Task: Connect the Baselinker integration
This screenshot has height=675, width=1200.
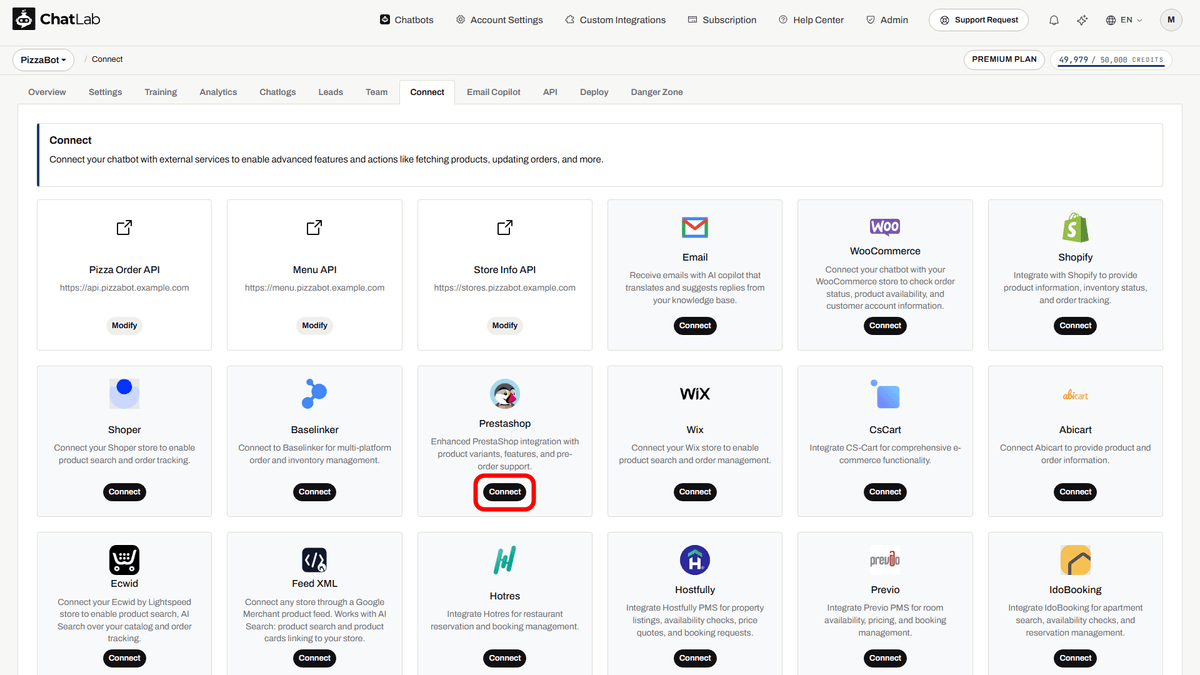Action: (314, 492)
